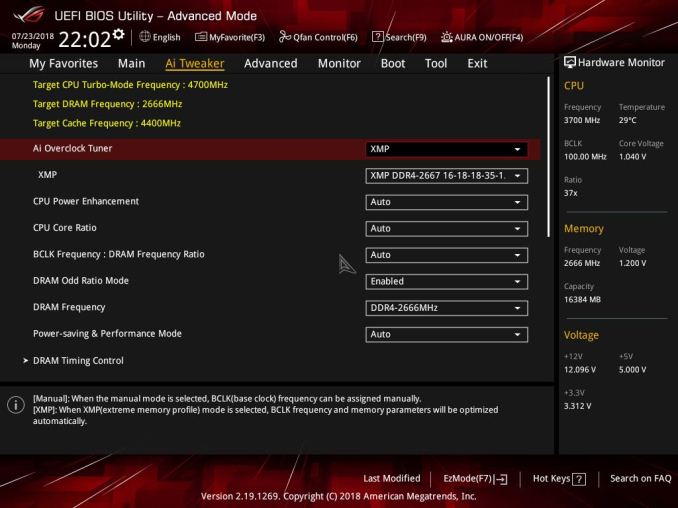This screenshot has height=508, width=678.
Task: Click the DRAM Odd Ratio Mode label
Action: click(80, 281)
